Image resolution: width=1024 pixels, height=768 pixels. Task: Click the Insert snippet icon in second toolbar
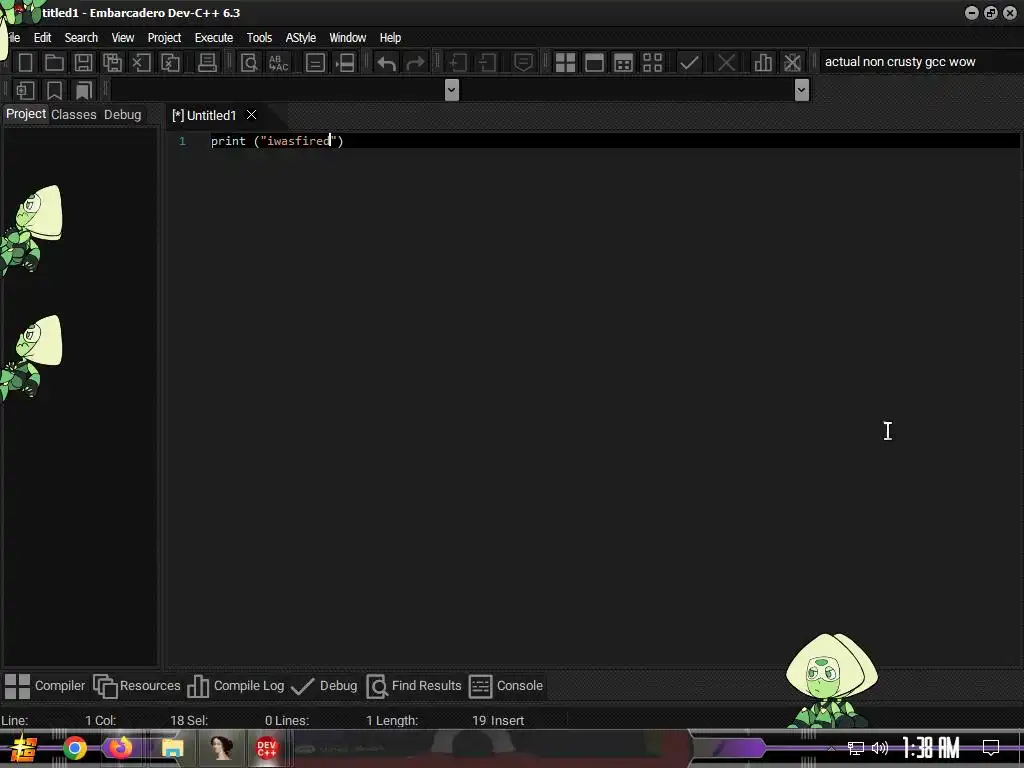pyautogui.click(x=25, y=90)
